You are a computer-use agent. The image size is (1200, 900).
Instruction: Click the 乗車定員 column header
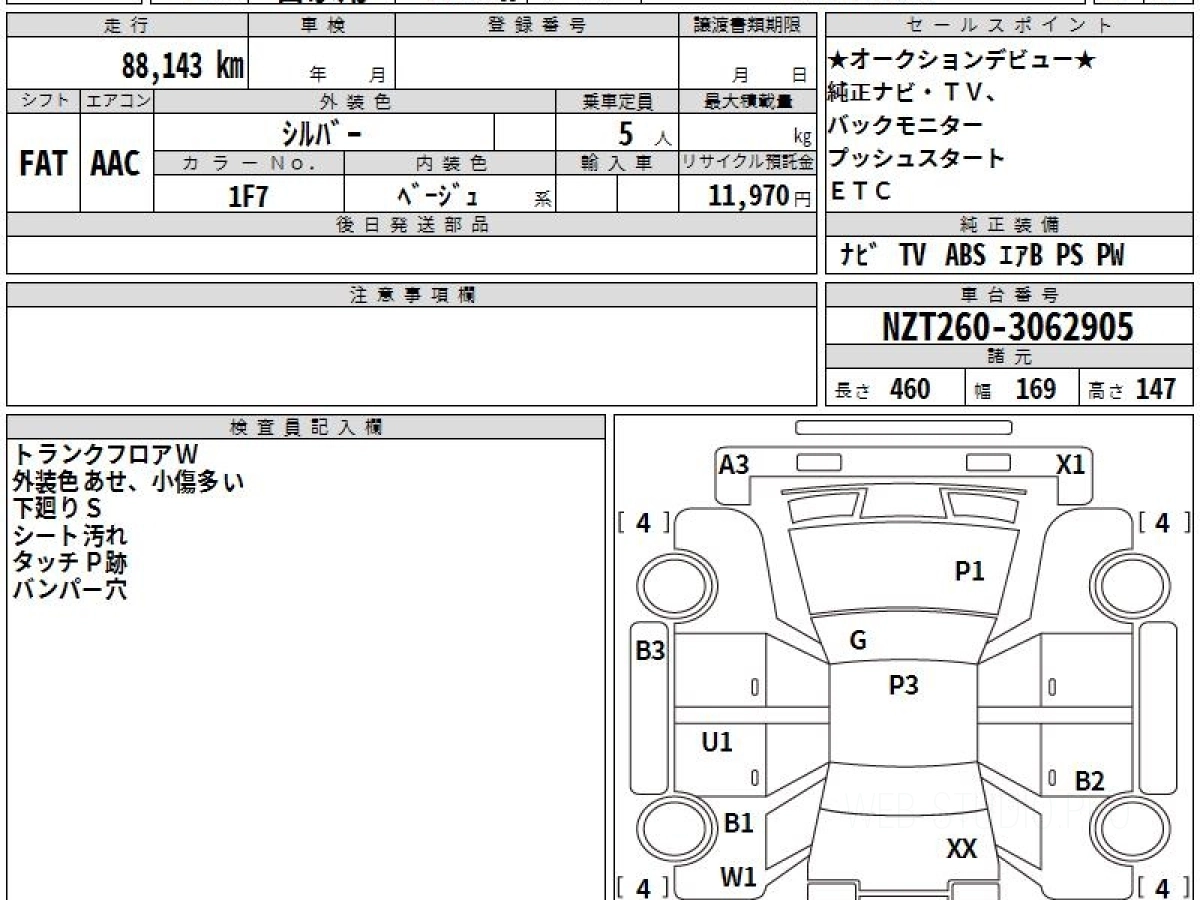(617, 101)
